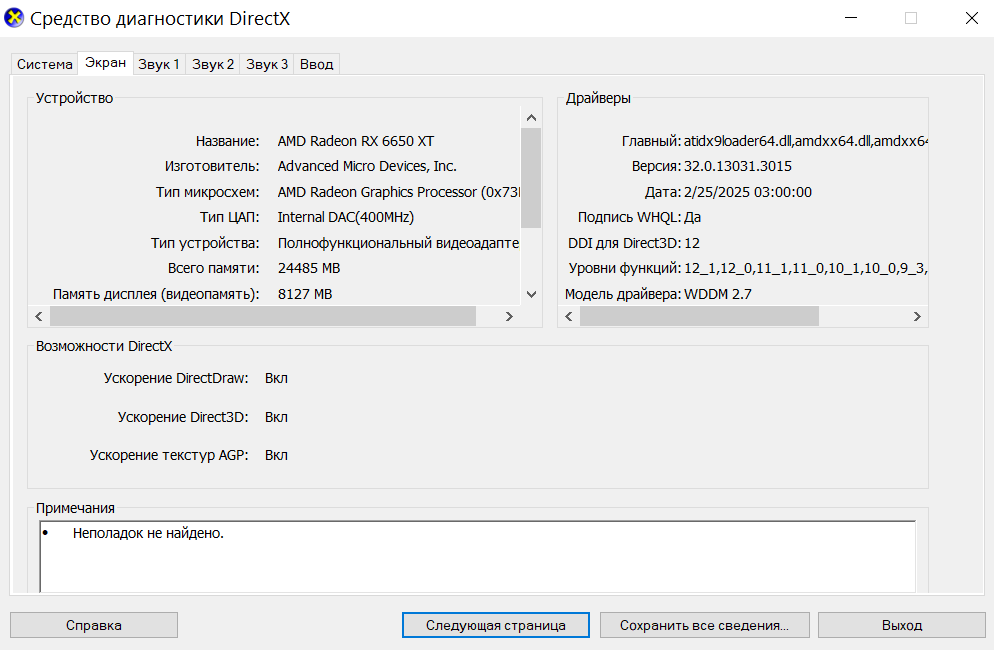Minimize the DirectX diagnostic window
Viewport: 994px width, 650px height.
[851, 18]
